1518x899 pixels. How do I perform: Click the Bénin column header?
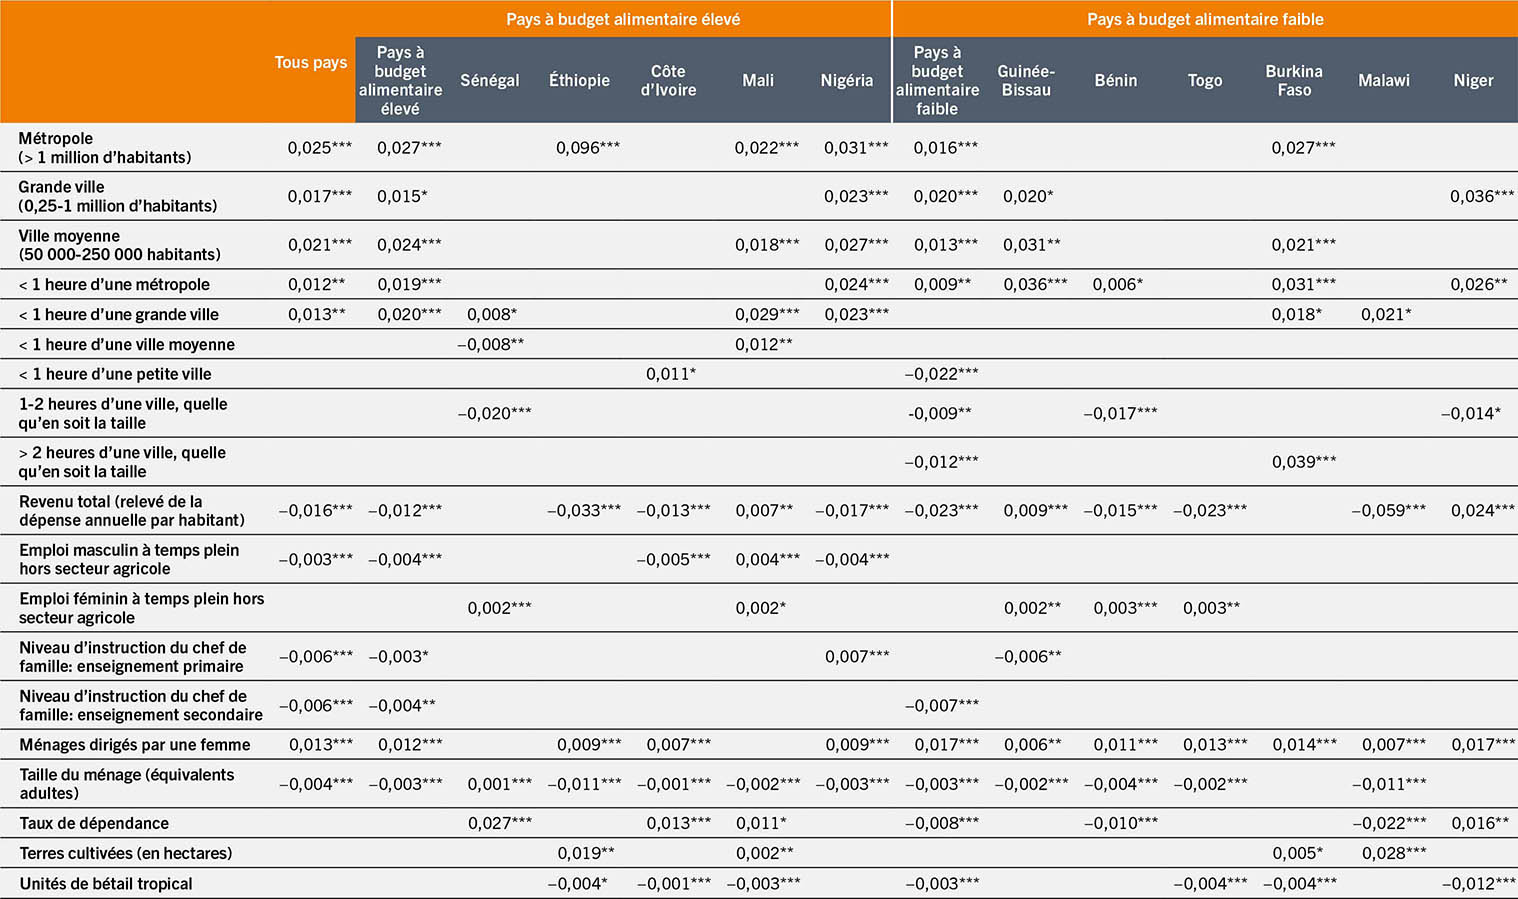click(1115, 80)
